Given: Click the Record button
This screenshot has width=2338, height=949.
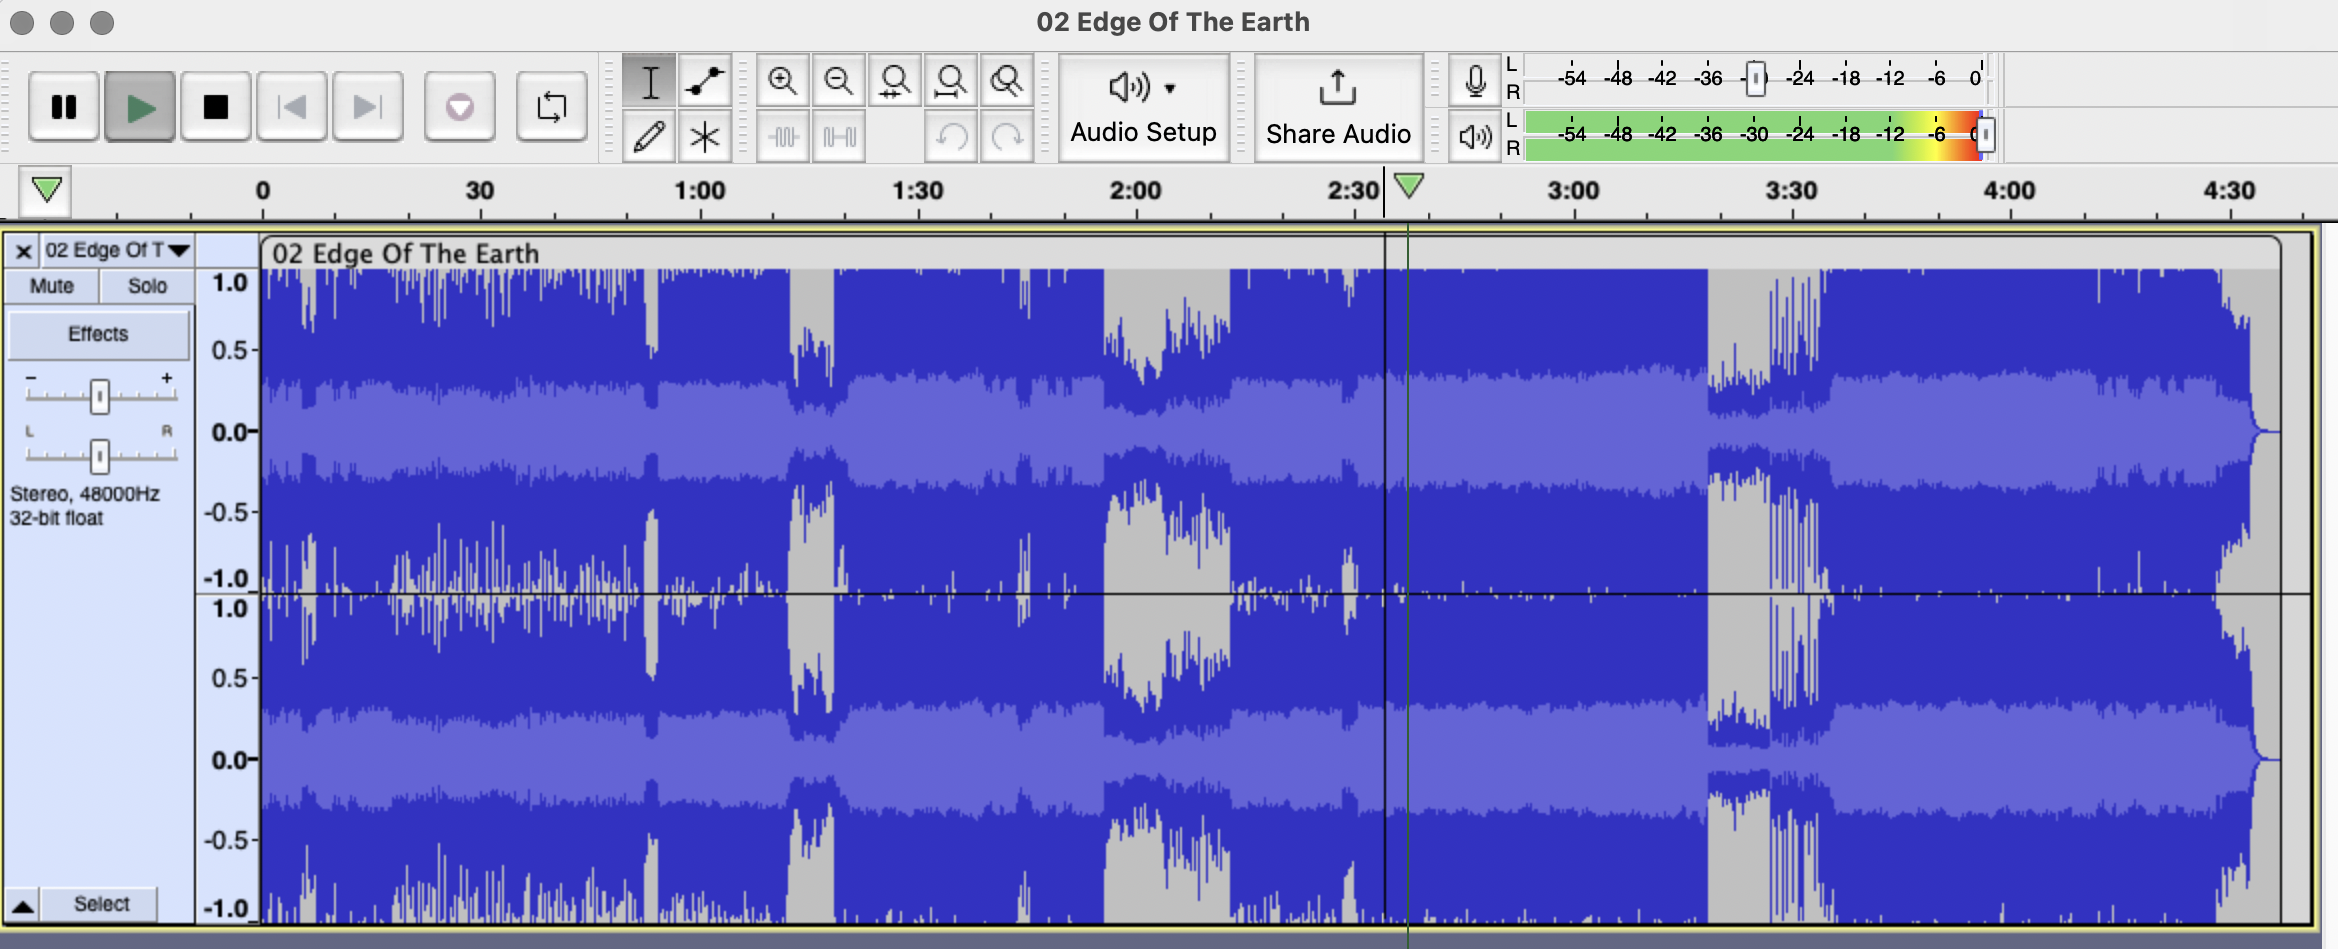Looking at the screenshot, I should tap(460, 107).
